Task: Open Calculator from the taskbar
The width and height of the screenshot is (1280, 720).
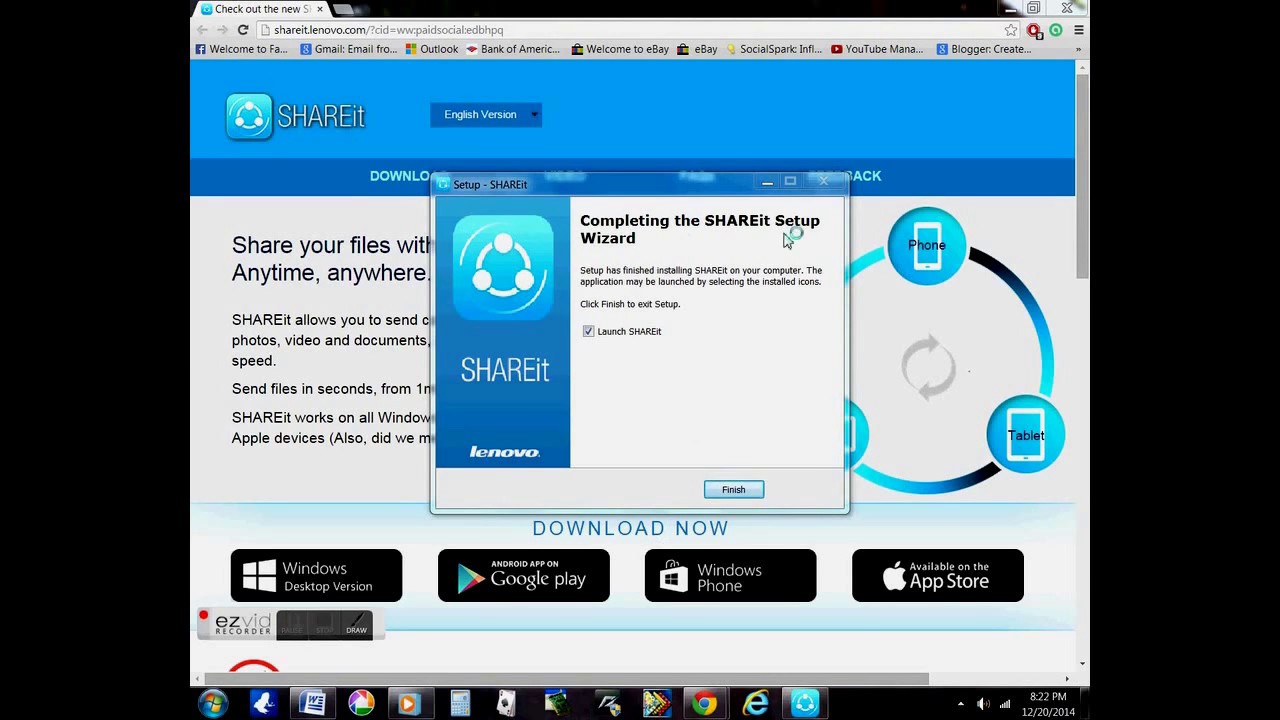Action: click(459, 704)
